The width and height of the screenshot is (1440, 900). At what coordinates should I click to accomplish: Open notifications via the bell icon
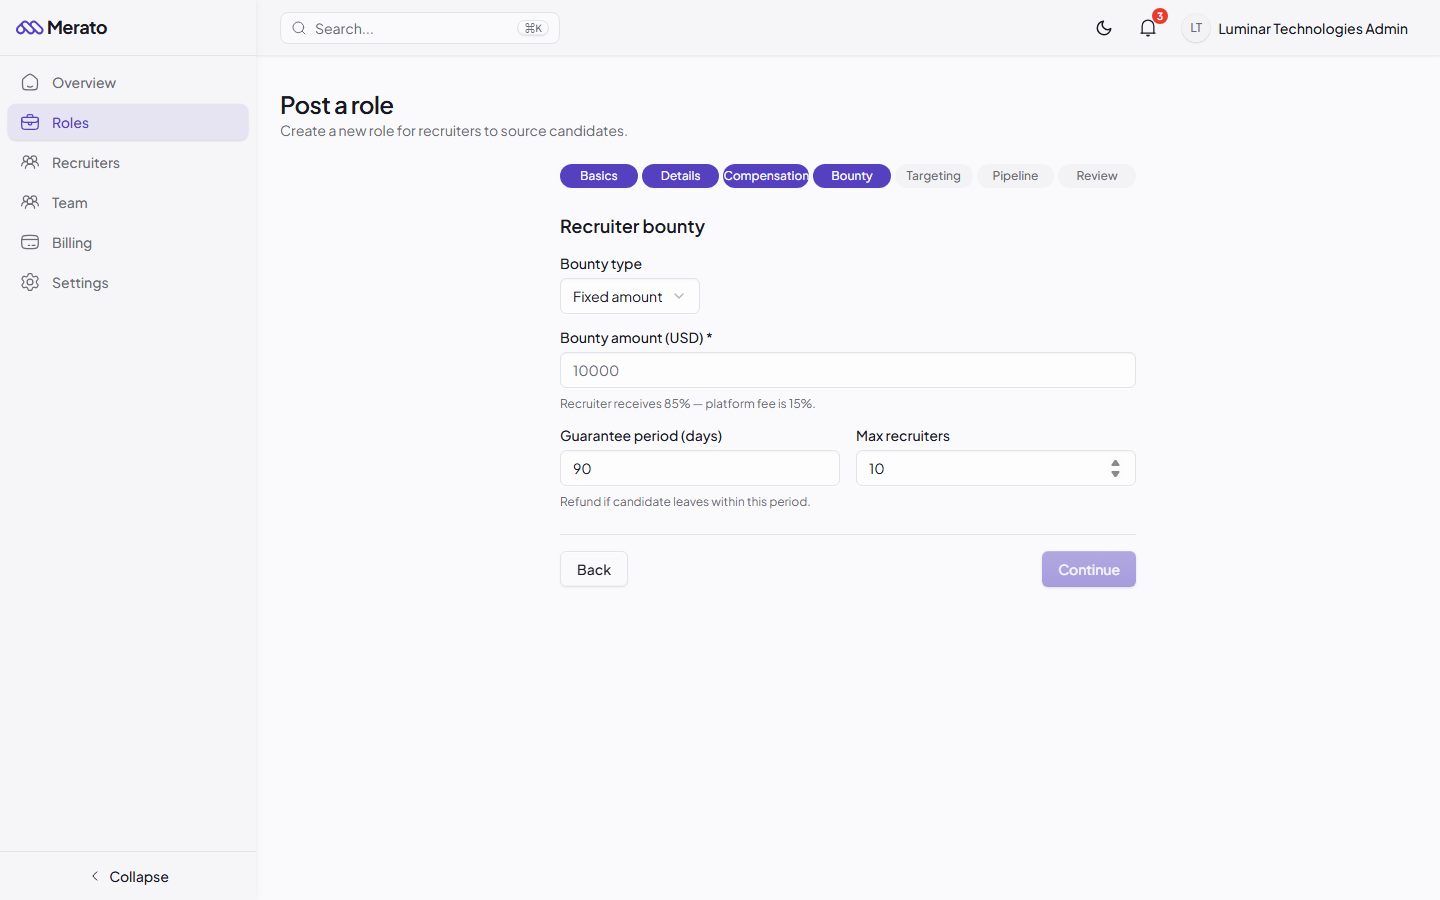click(1147, 28)
